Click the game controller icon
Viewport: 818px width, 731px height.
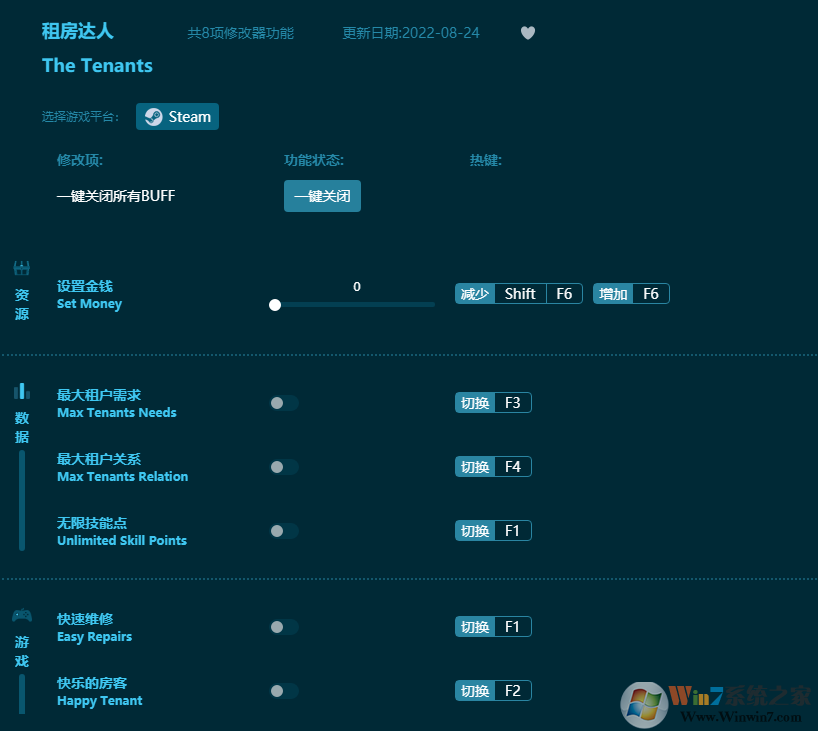coord(21,616)
